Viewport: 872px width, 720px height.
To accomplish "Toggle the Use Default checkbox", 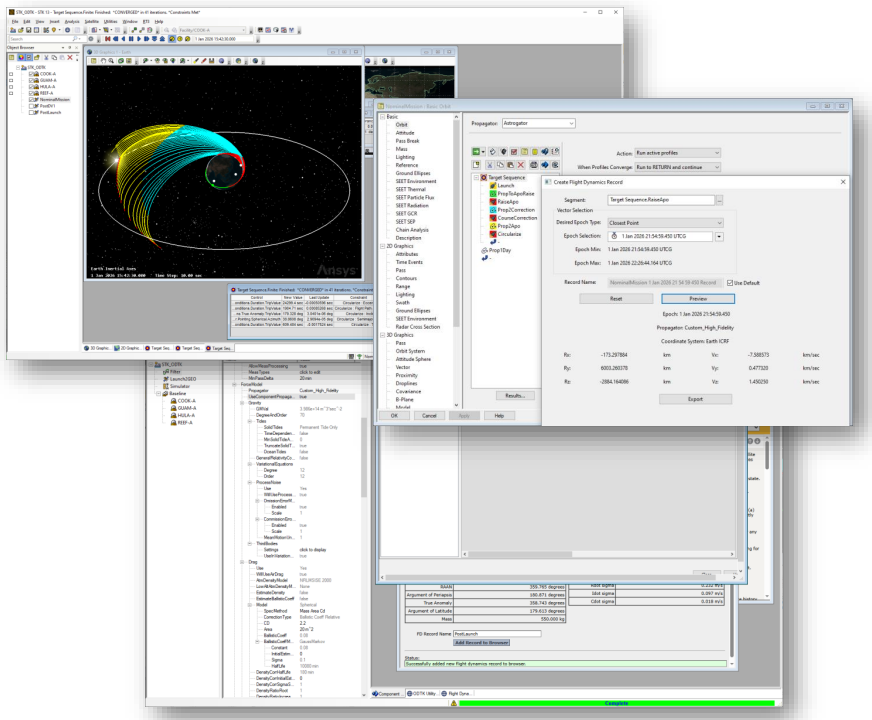I will click(731, 282).
